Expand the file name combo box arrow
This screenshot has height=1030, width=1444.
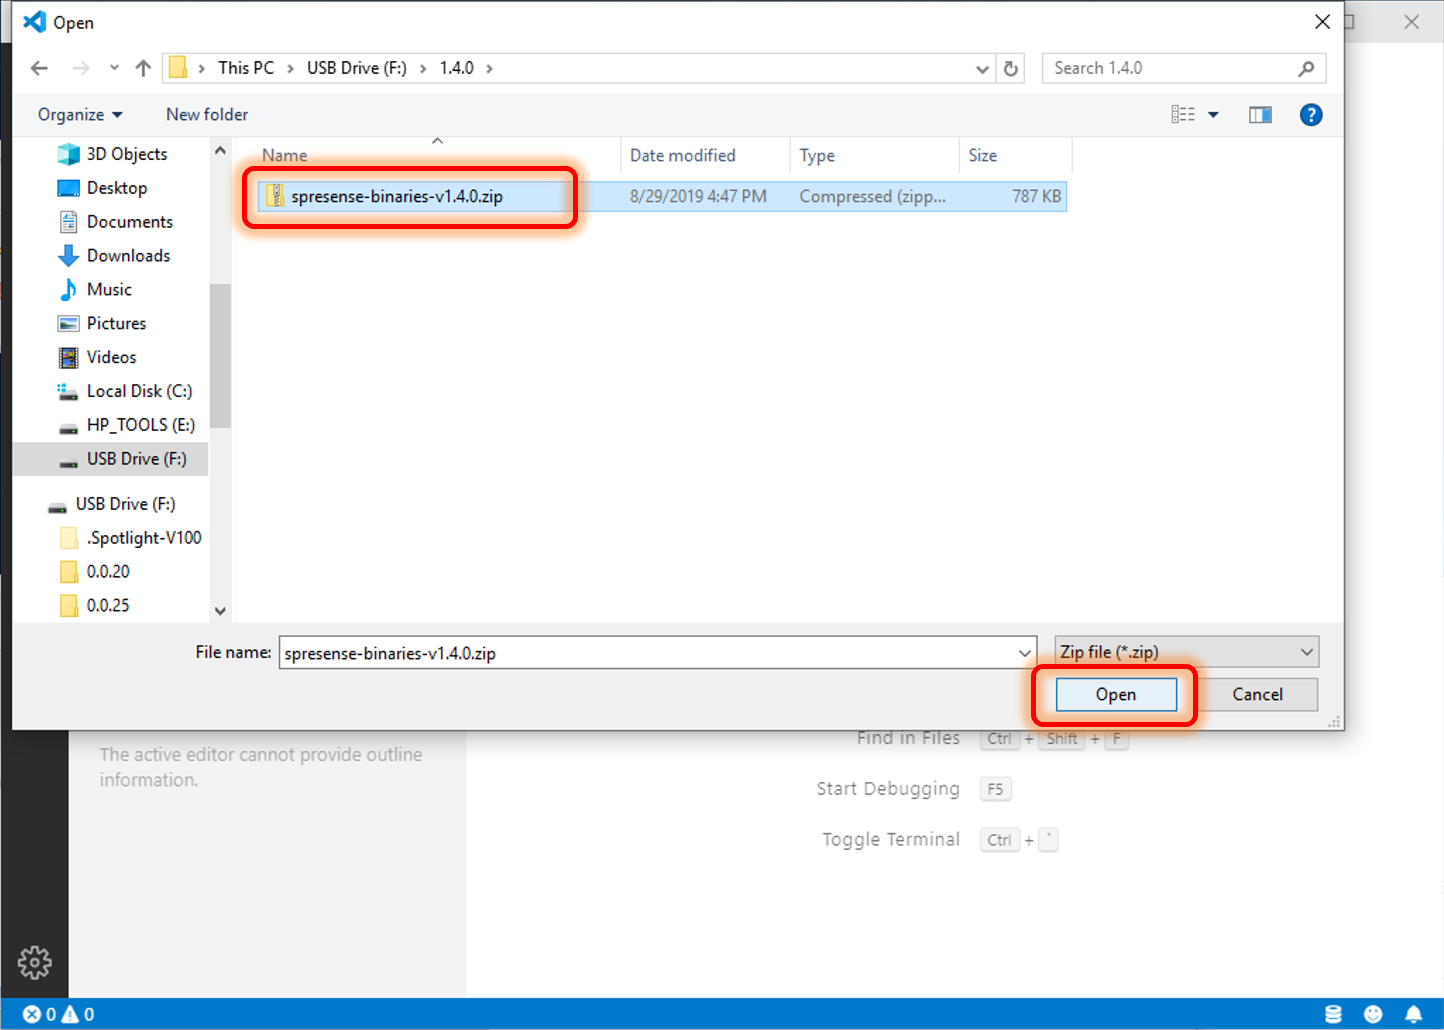click(x=1024, y=652)
